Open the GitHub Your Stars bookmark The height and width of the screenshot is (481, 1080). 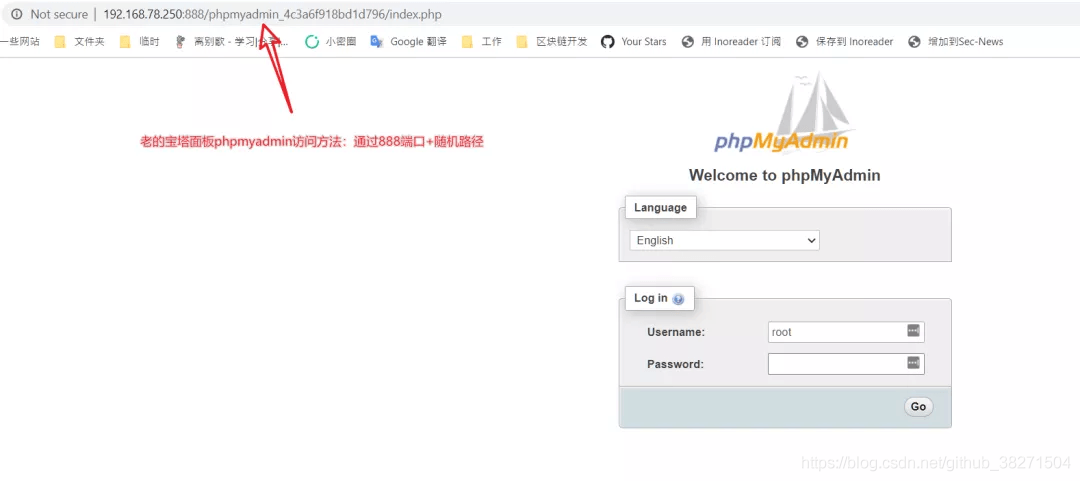[x=634, y=41]
